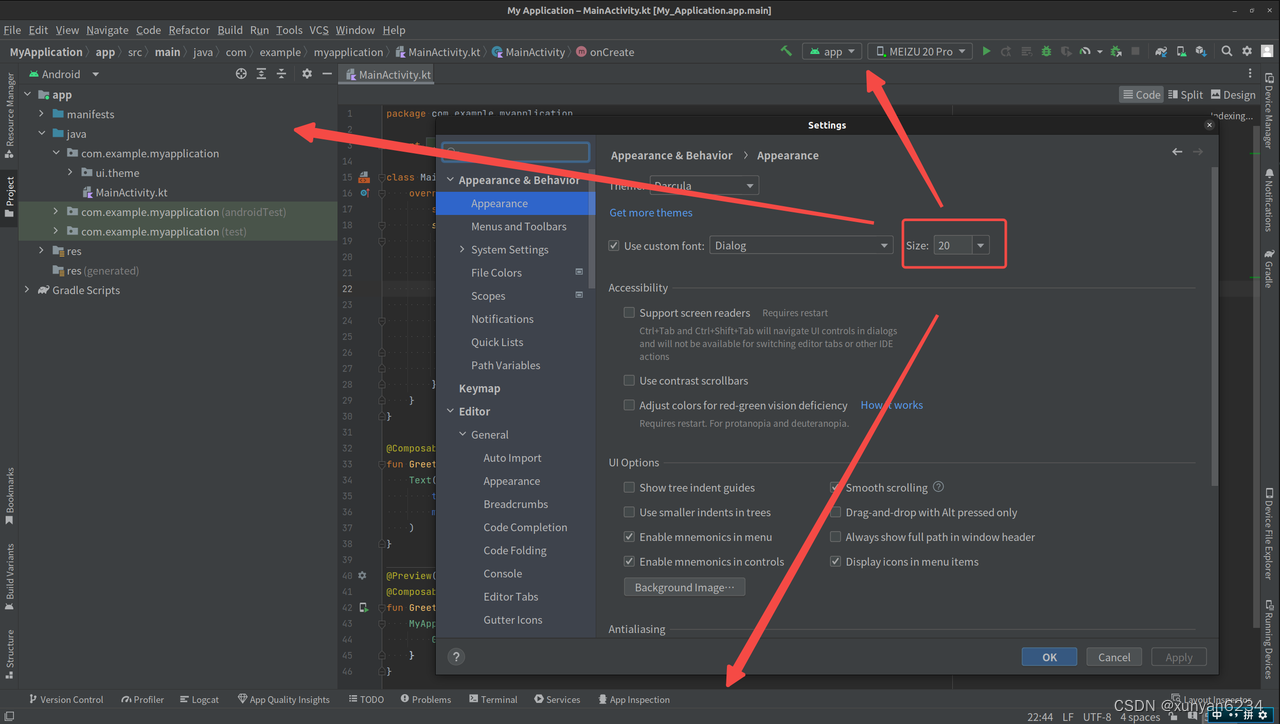The width and height of the screenshot is (1280, 724).
Task: Open App Inspection tool window
Action: point(633,699)
